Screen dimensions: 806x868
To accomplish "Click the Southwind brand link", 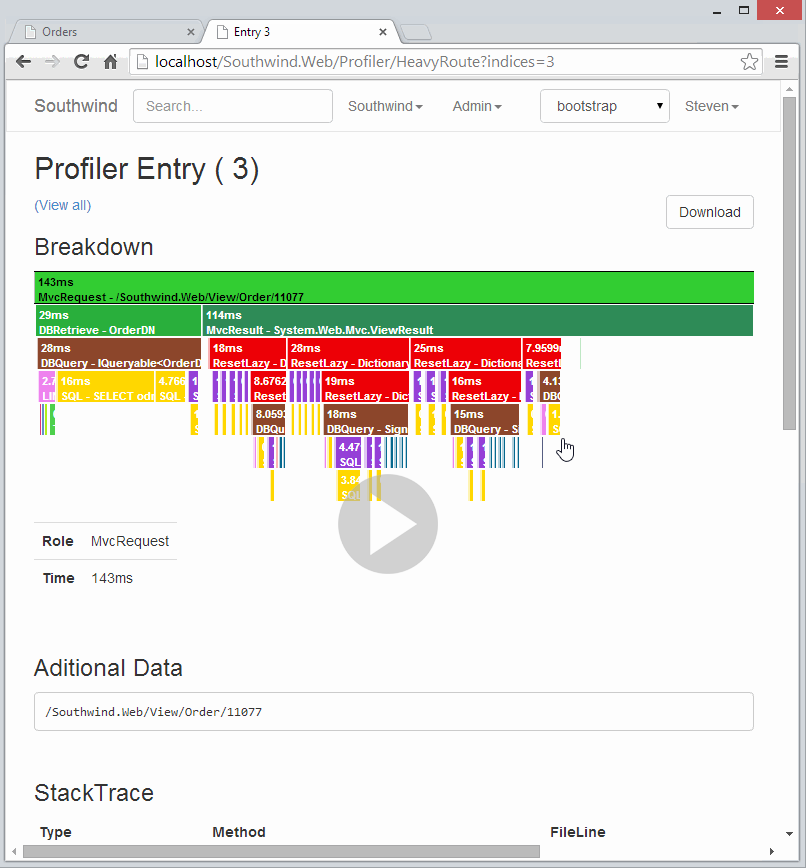I will coord(76,106).
